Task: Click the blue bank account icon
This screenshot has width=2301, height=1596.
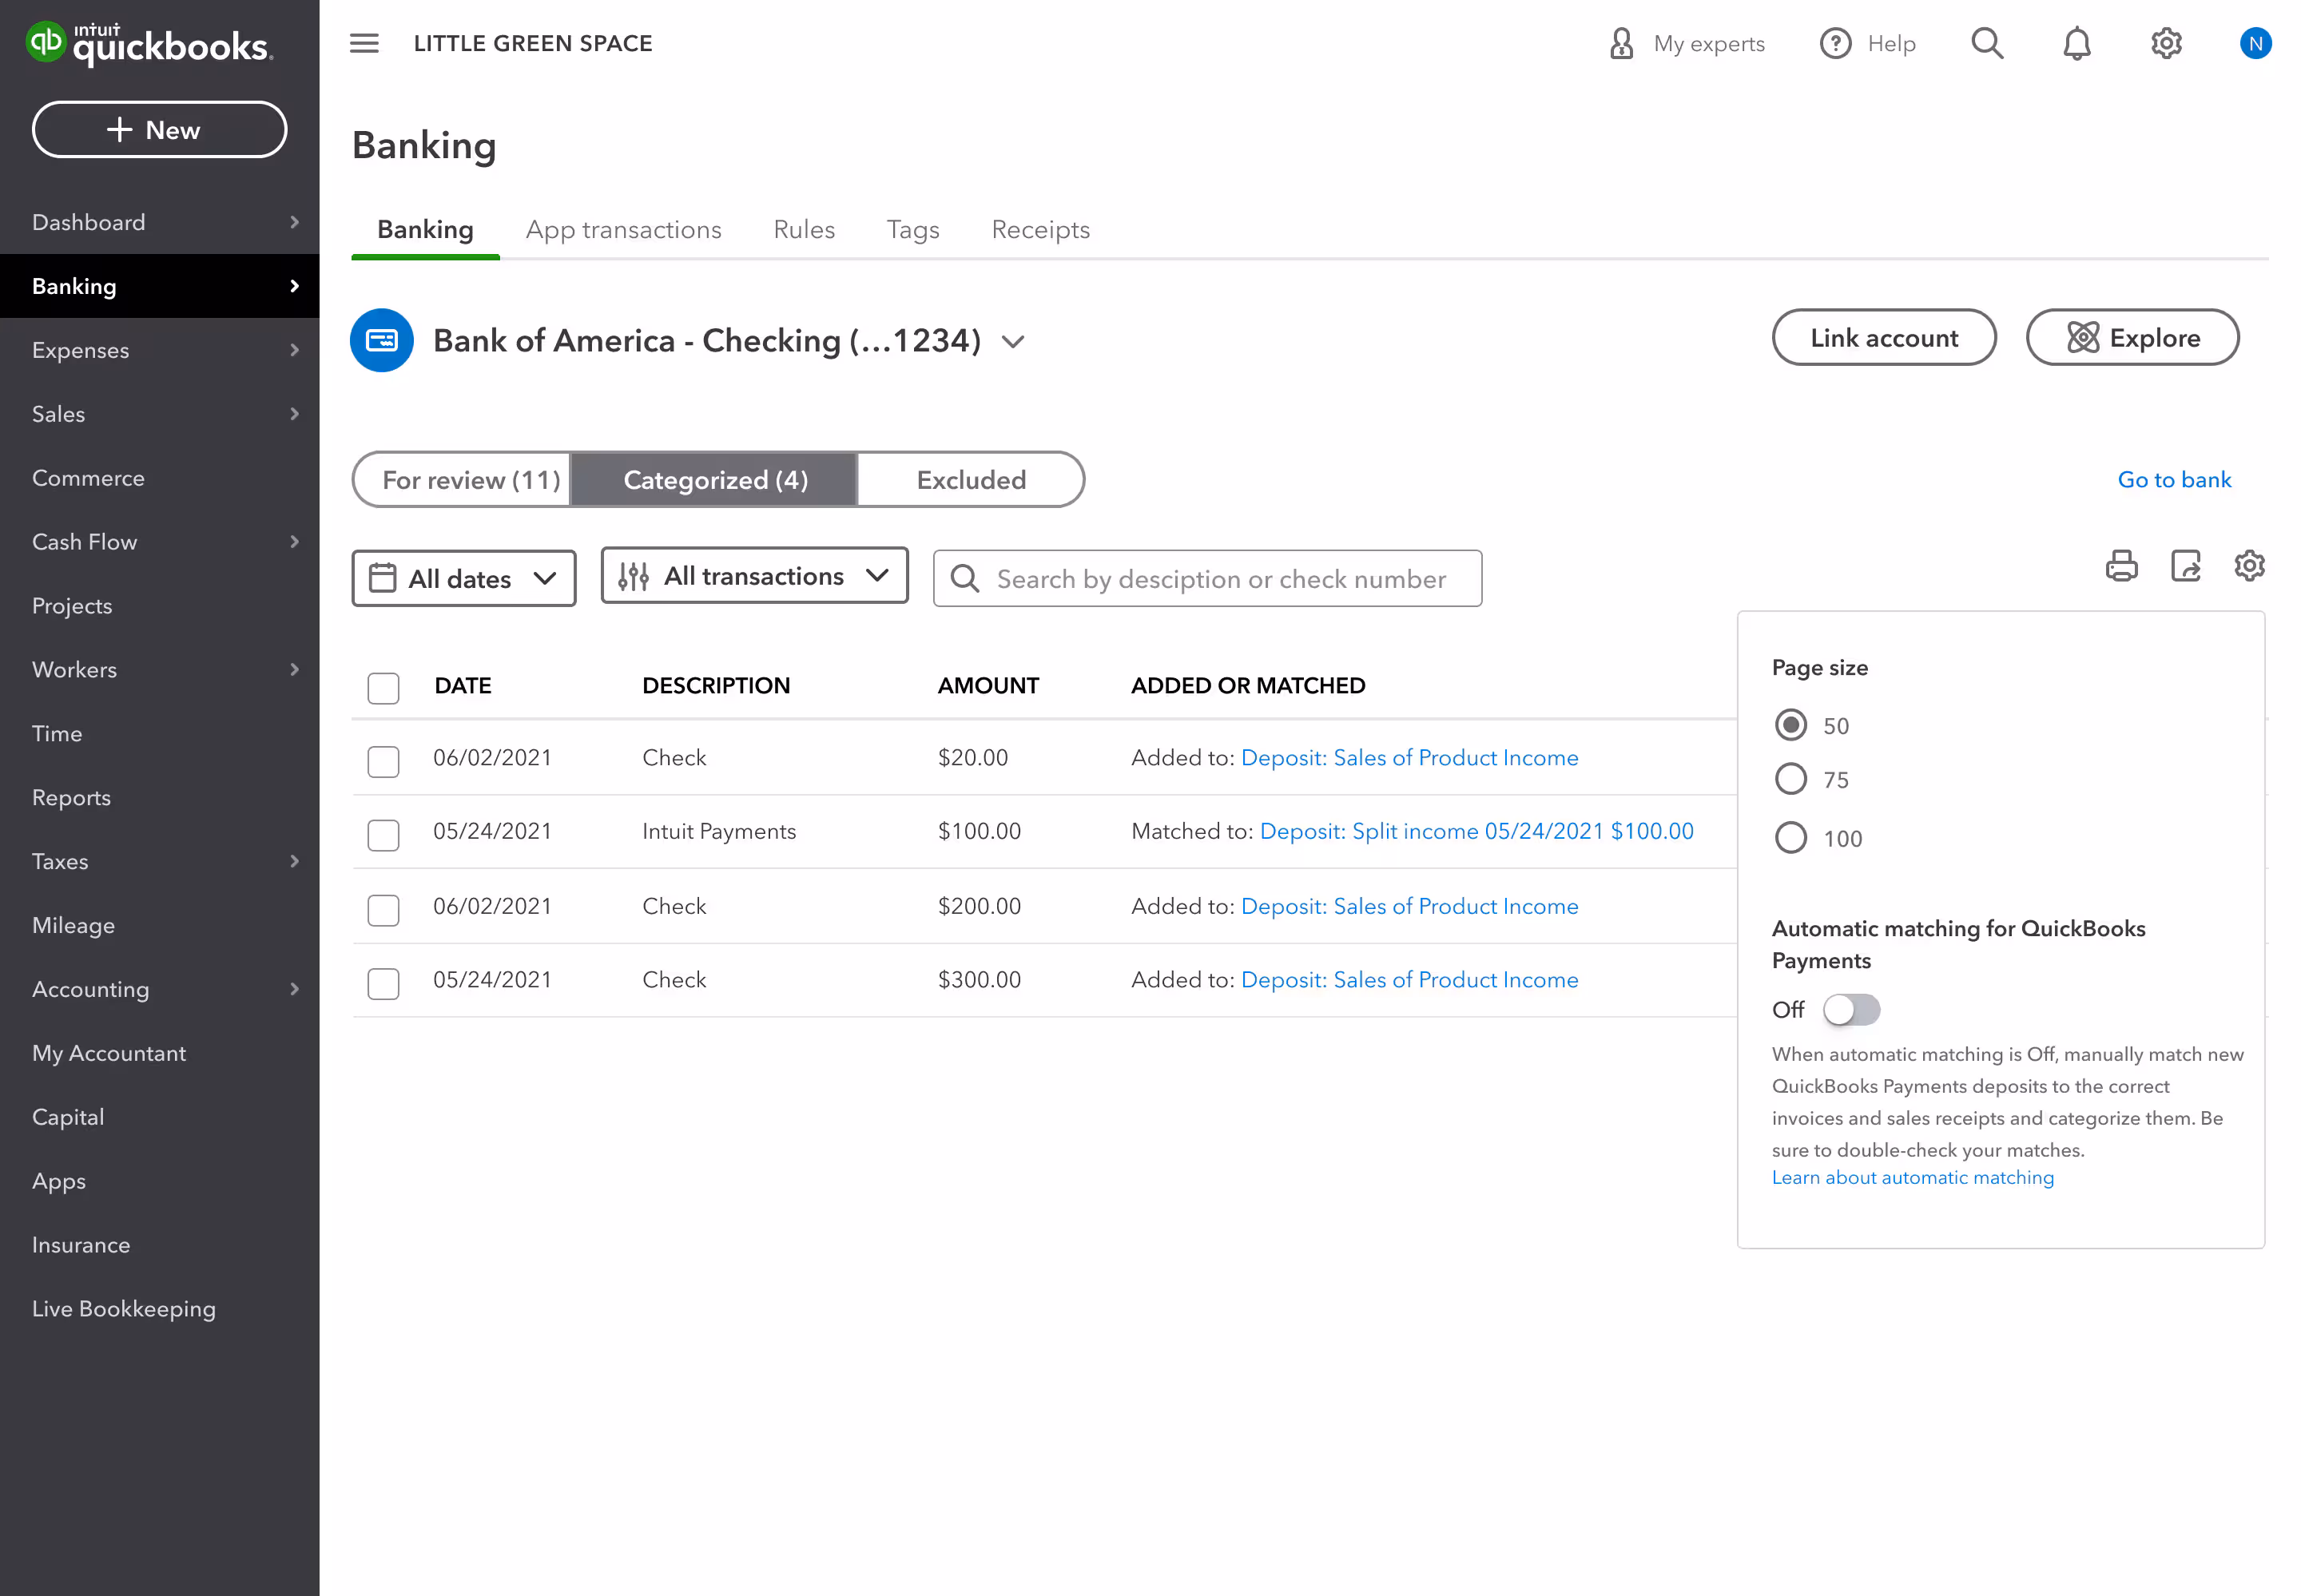Action: 382,340
